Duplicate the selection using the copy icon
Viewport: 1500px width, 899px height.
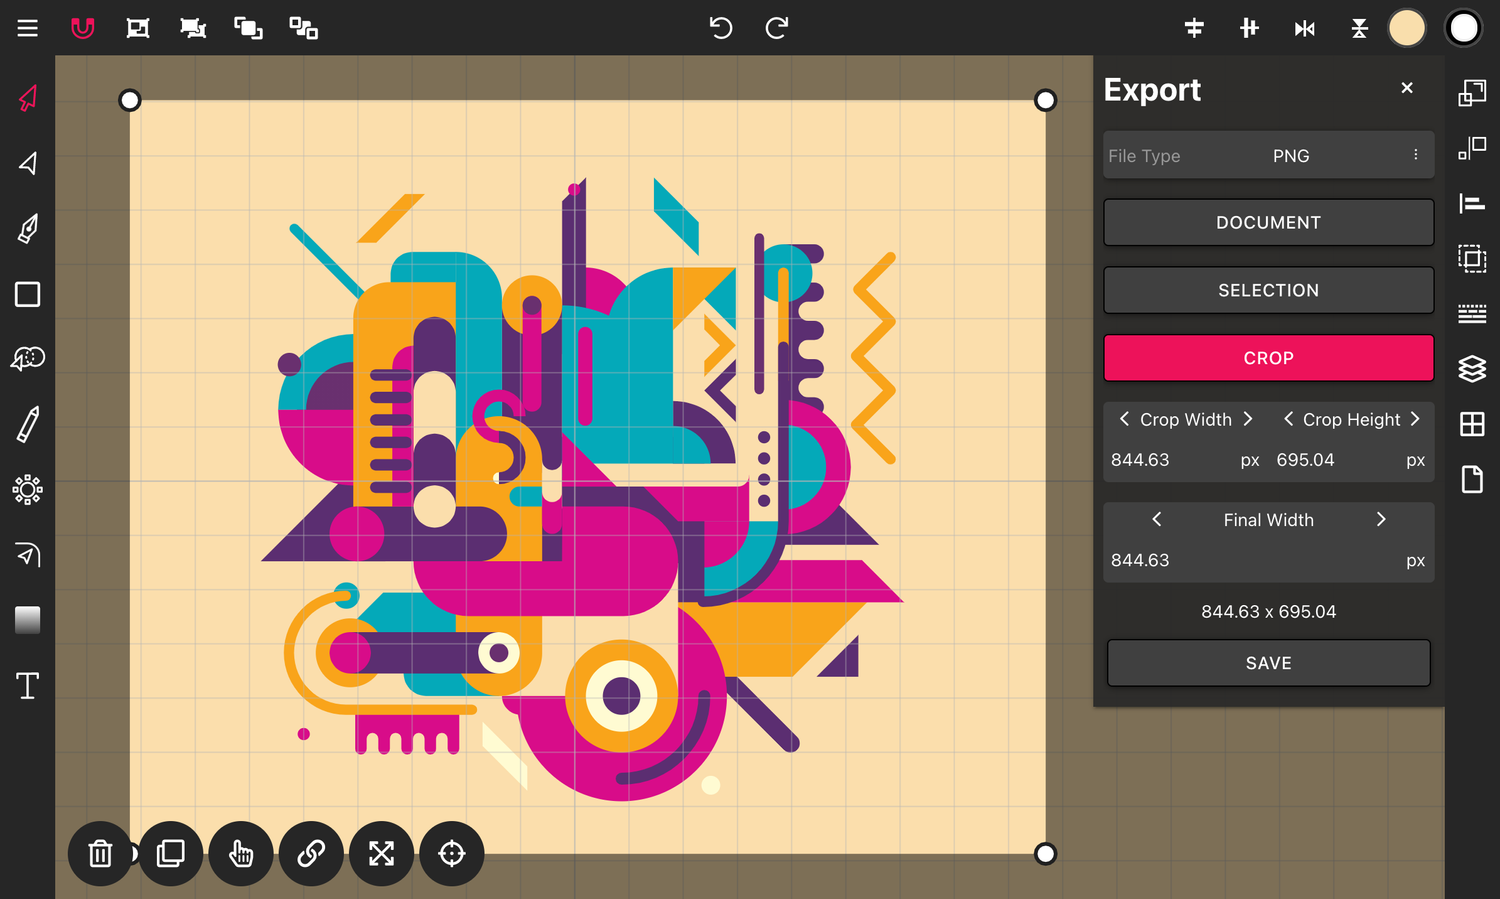click(170, 853)
